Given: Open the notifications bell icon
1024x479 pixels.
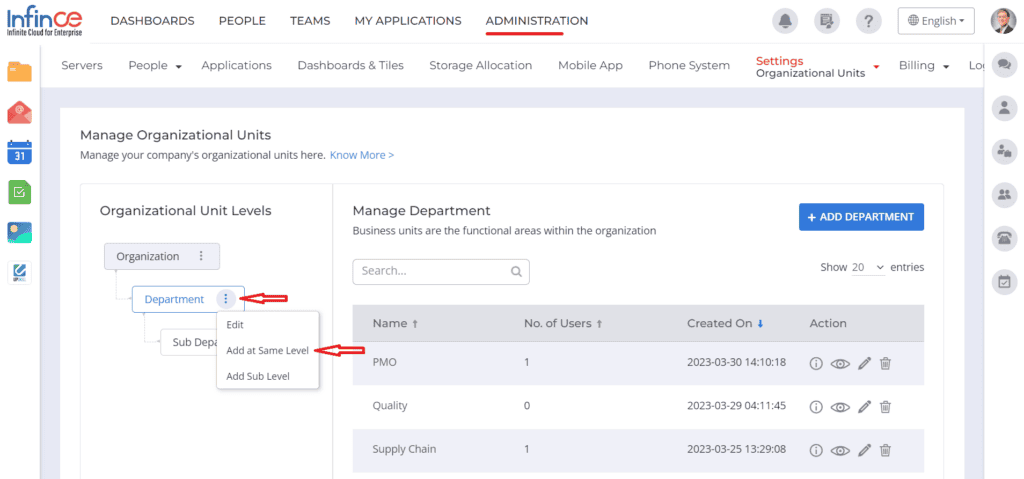Looking at the screenshot, I should pyautogui.click(x=785, y=21).
